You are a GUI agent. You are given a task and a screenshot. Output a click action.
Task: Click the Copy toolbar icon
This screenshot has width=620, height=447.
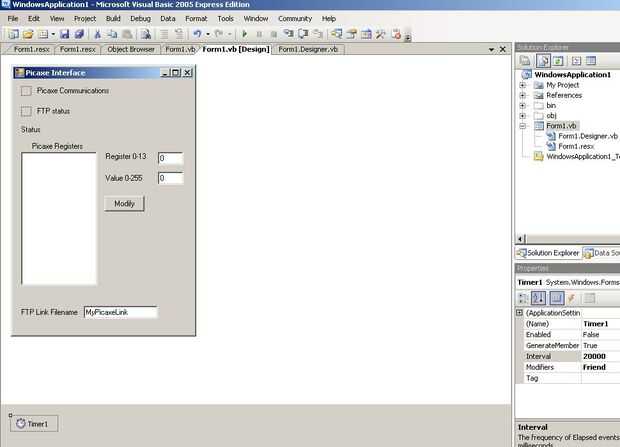(x=112, y=34)
